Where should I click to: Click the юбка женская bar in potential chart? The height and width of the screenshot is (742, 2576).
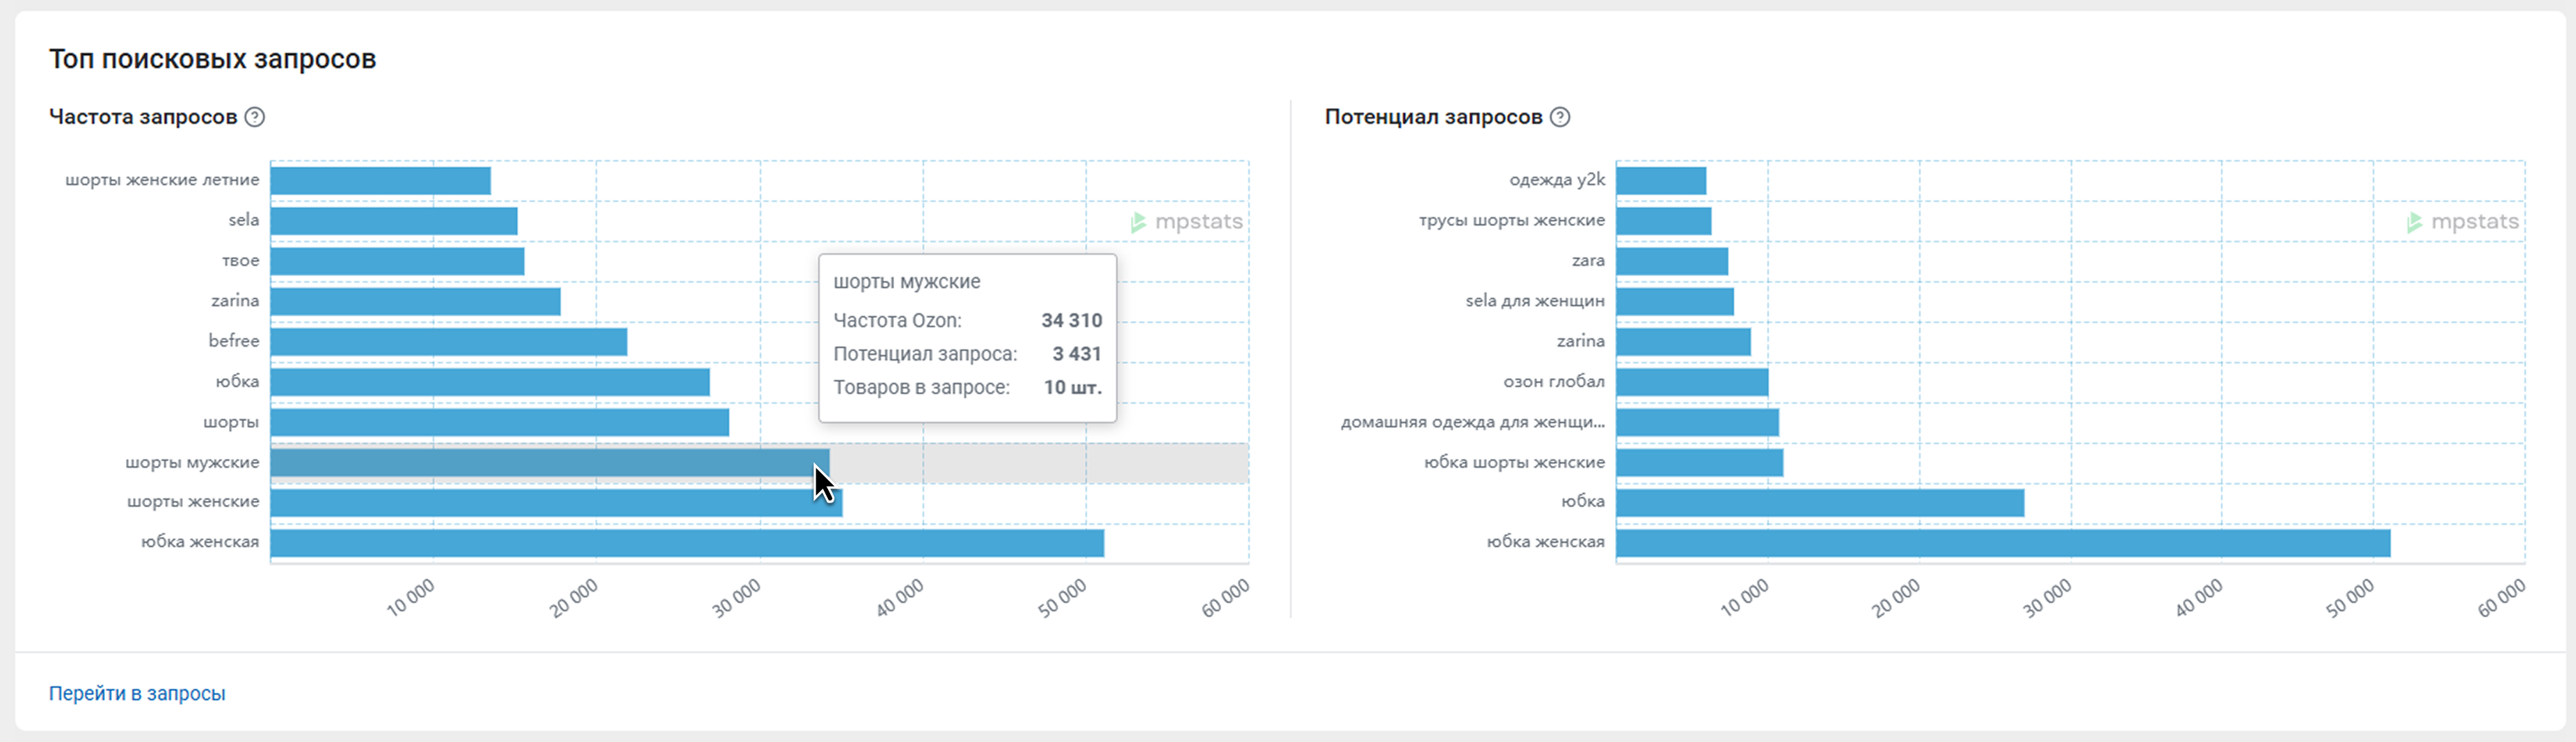click(2002, 543)
